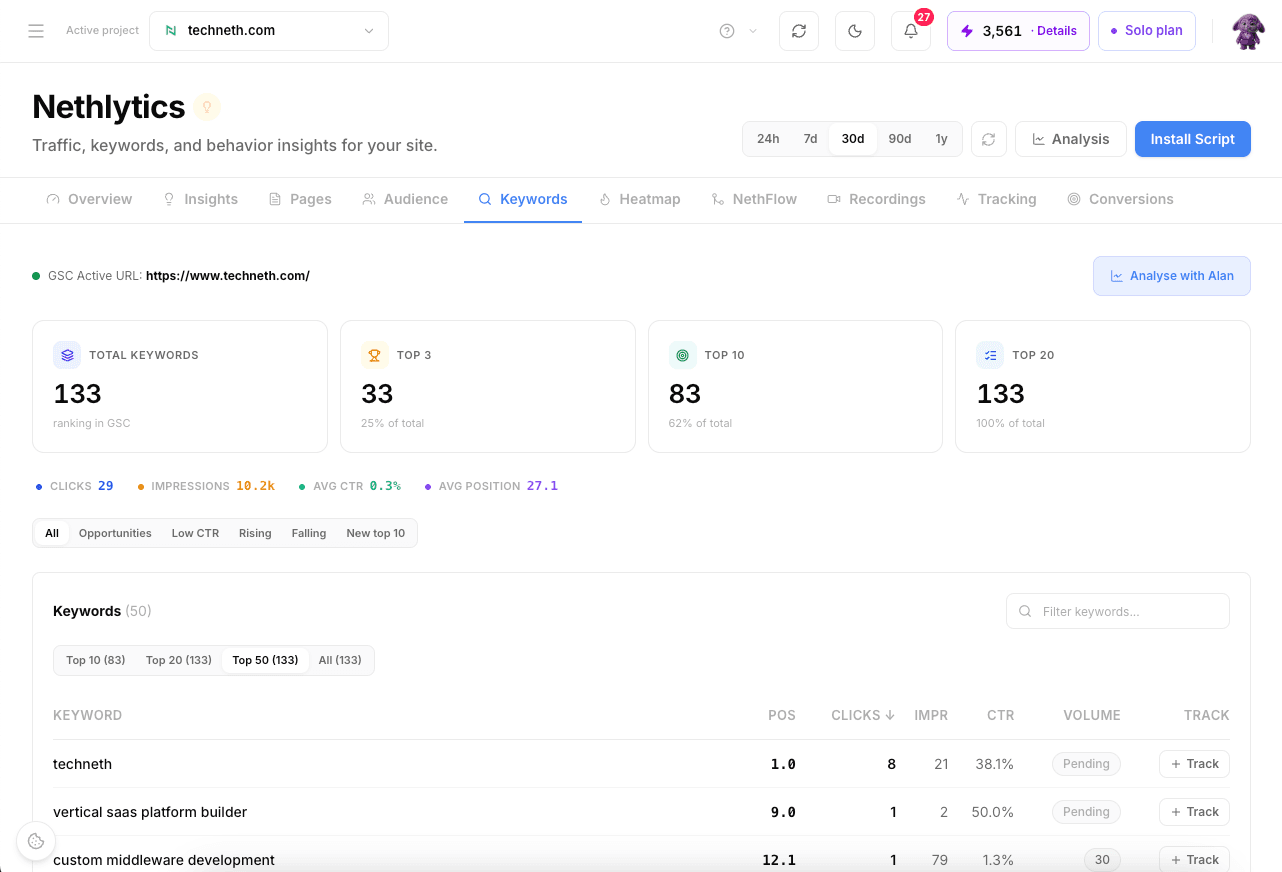
Task: Track the techneth keyword
Action: [1194, 764]
